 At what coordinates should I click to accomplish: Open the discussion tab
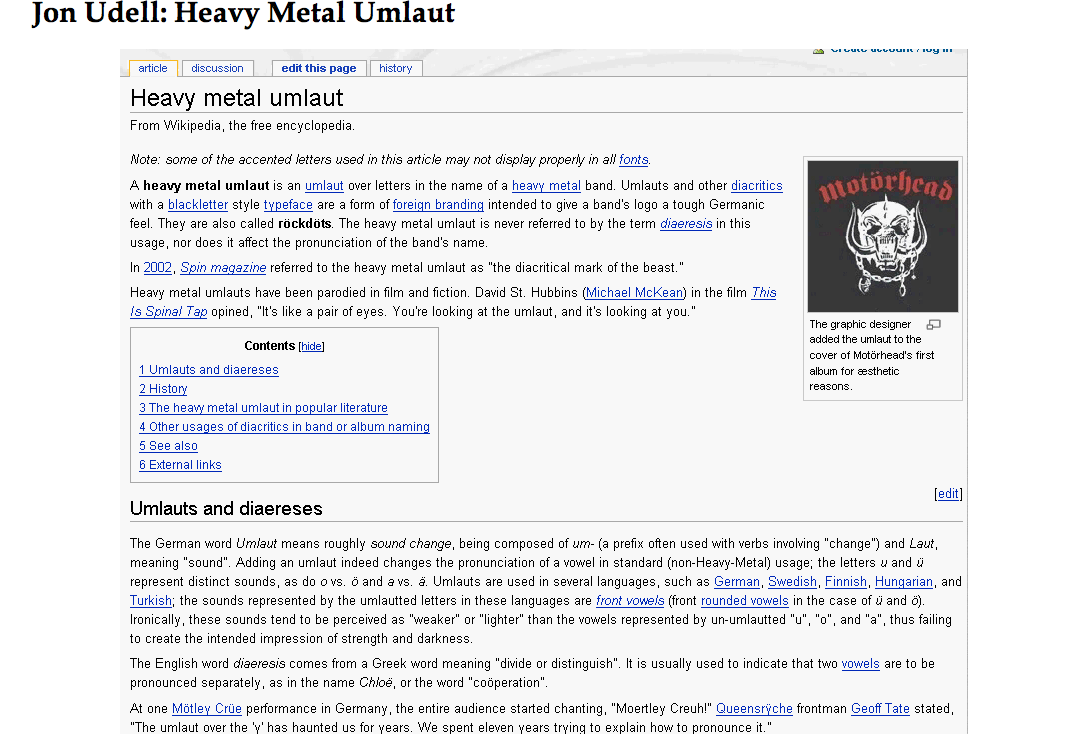coord(217,68)
